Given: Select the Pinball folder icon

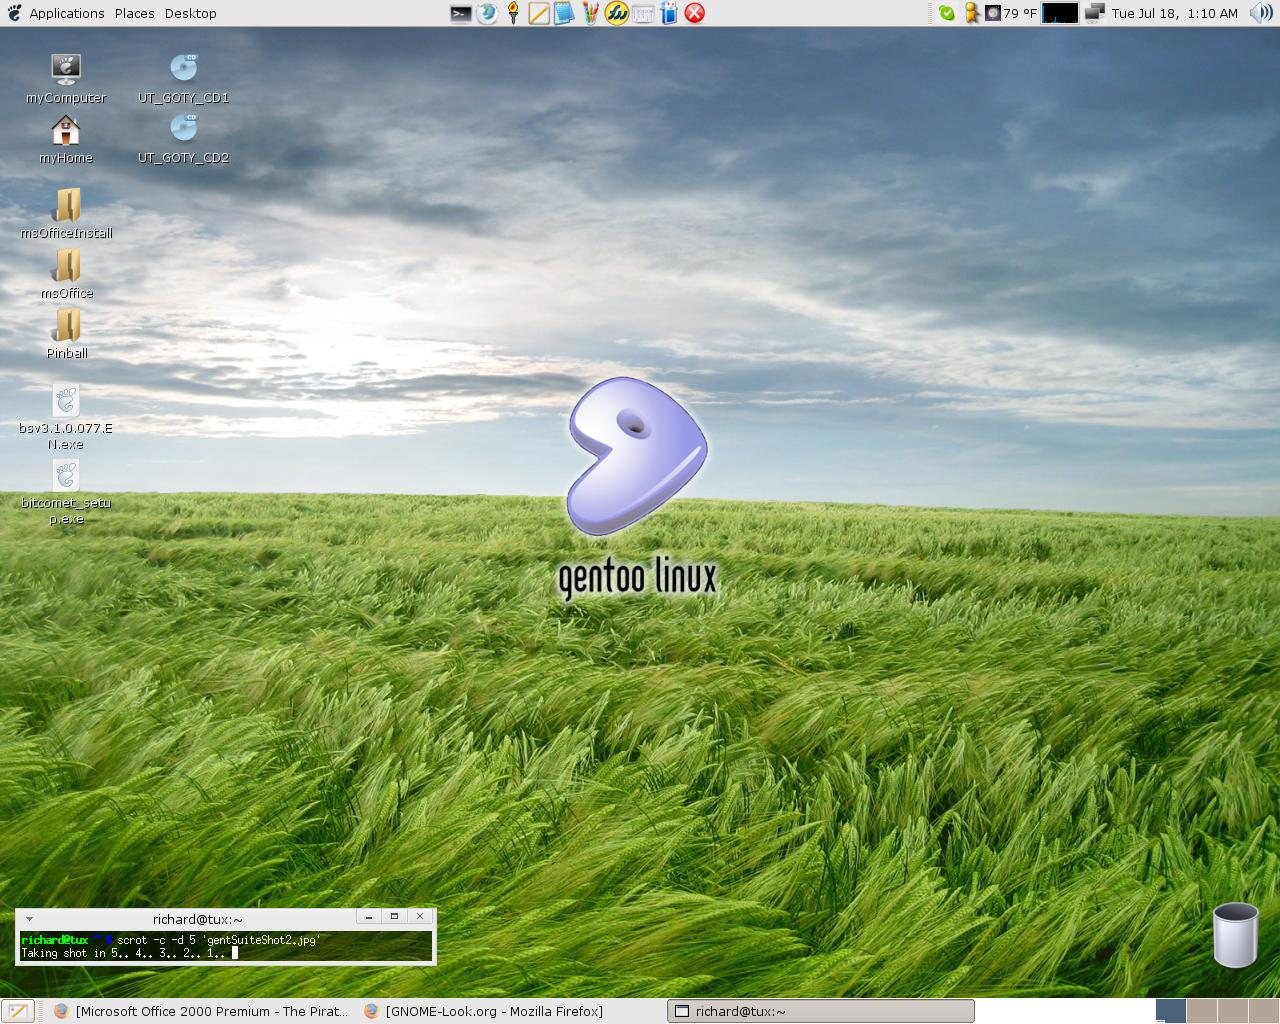Looking at the screenshot, I should [67, 334].
